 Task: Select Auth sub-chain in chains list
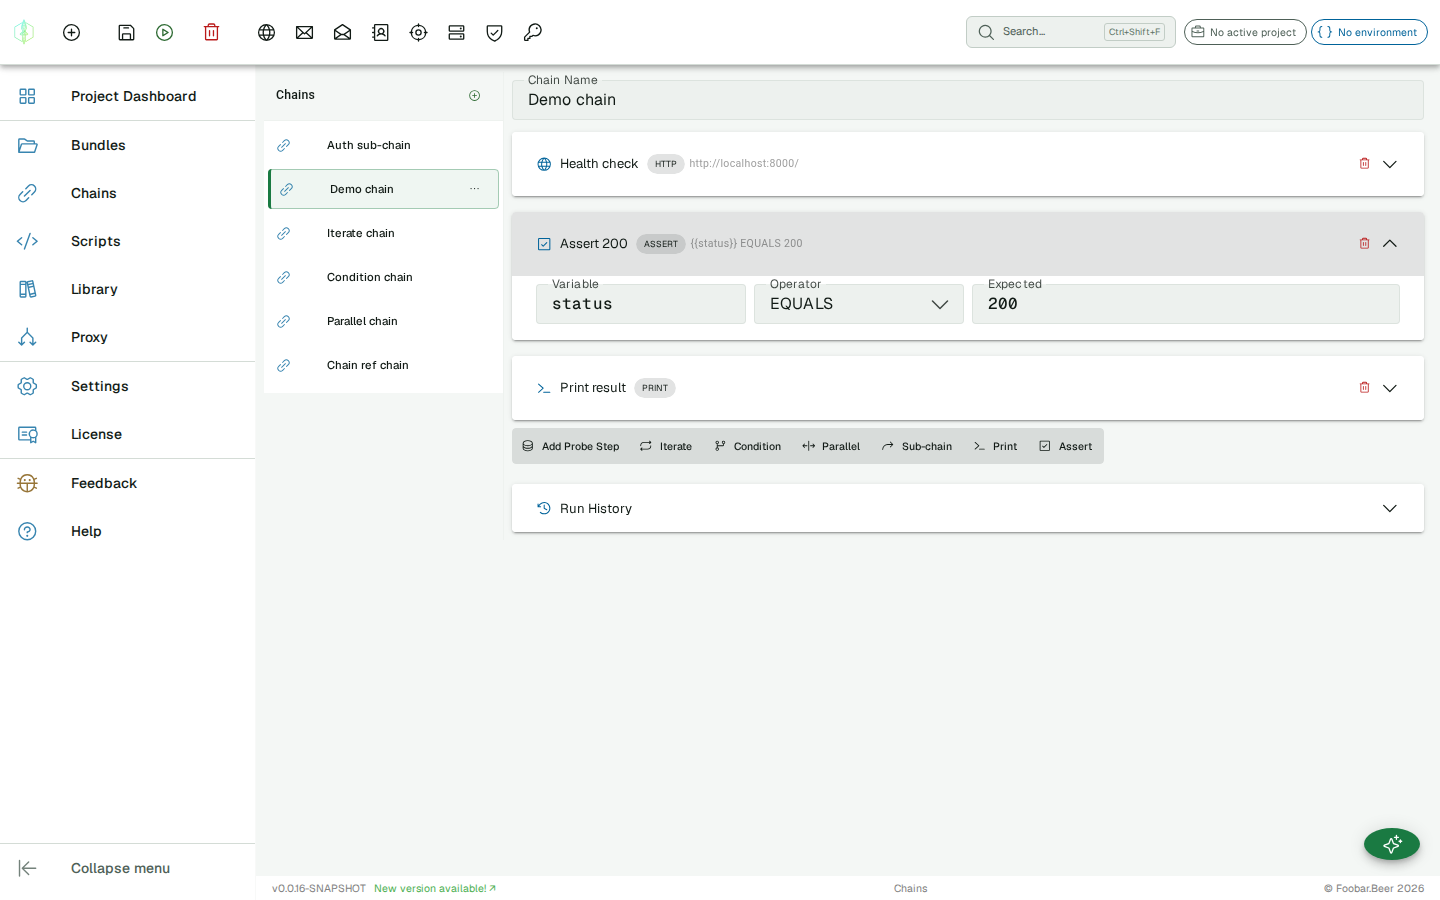click(x=383, y=145)
